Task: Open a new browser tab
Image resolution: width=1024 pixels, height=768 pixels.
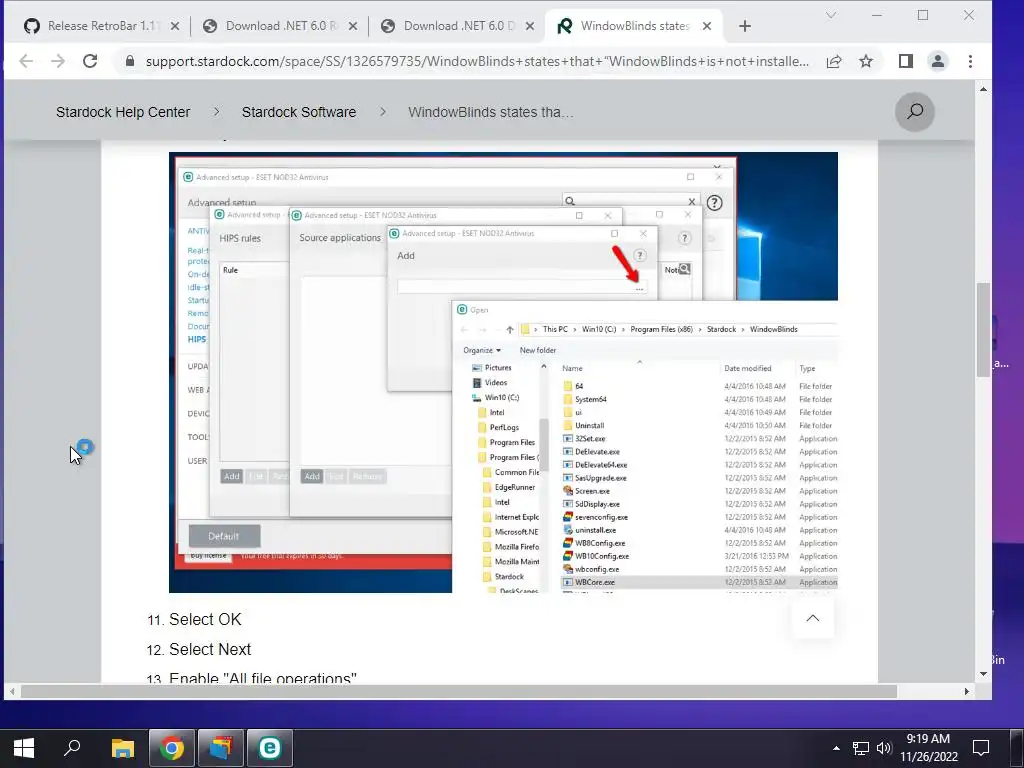Action: (744, 26)
